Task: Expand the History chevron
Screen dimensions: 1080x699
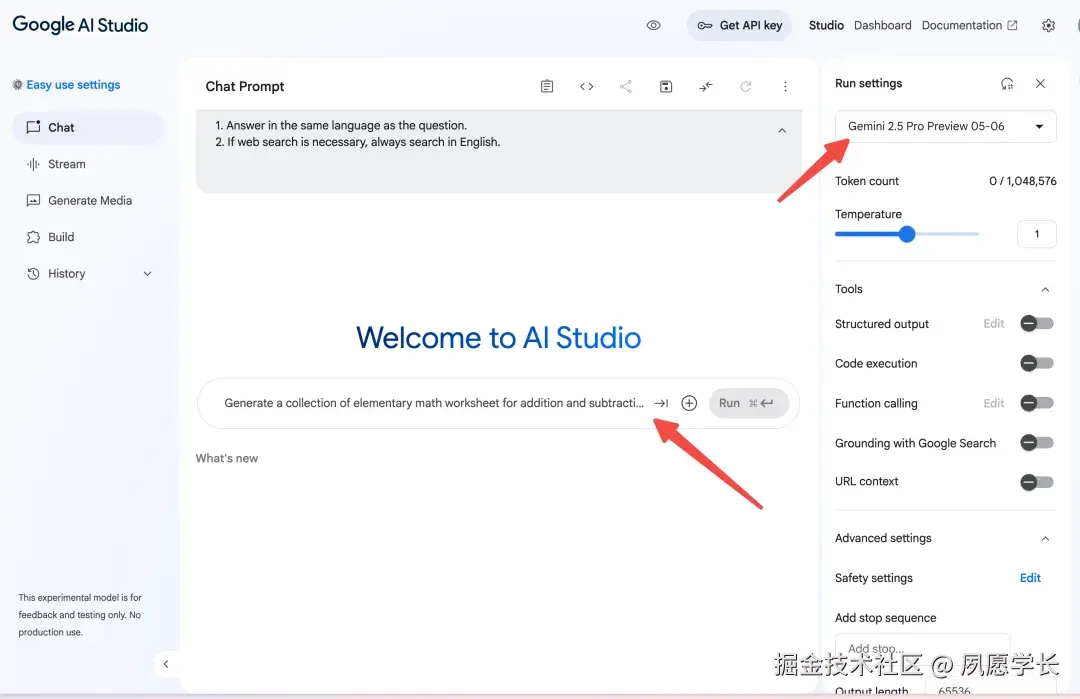Action: tap(147, 273)
